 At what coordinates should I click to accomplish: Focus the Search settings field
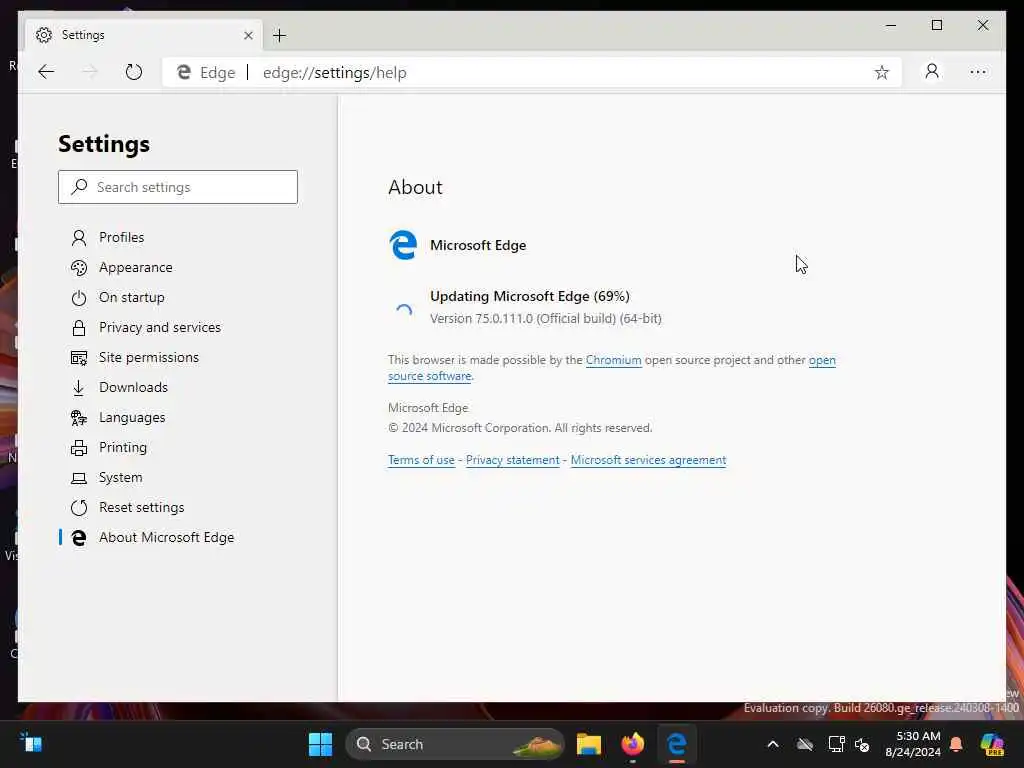[x=178, y=187]
